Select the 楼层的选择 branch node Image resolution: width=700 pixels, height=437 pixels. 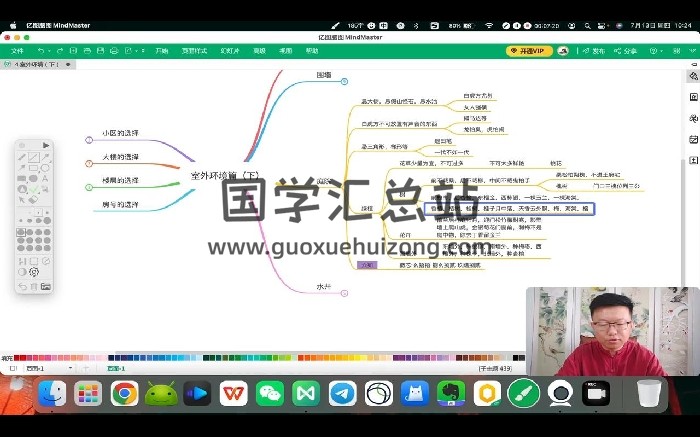(120, 180)
